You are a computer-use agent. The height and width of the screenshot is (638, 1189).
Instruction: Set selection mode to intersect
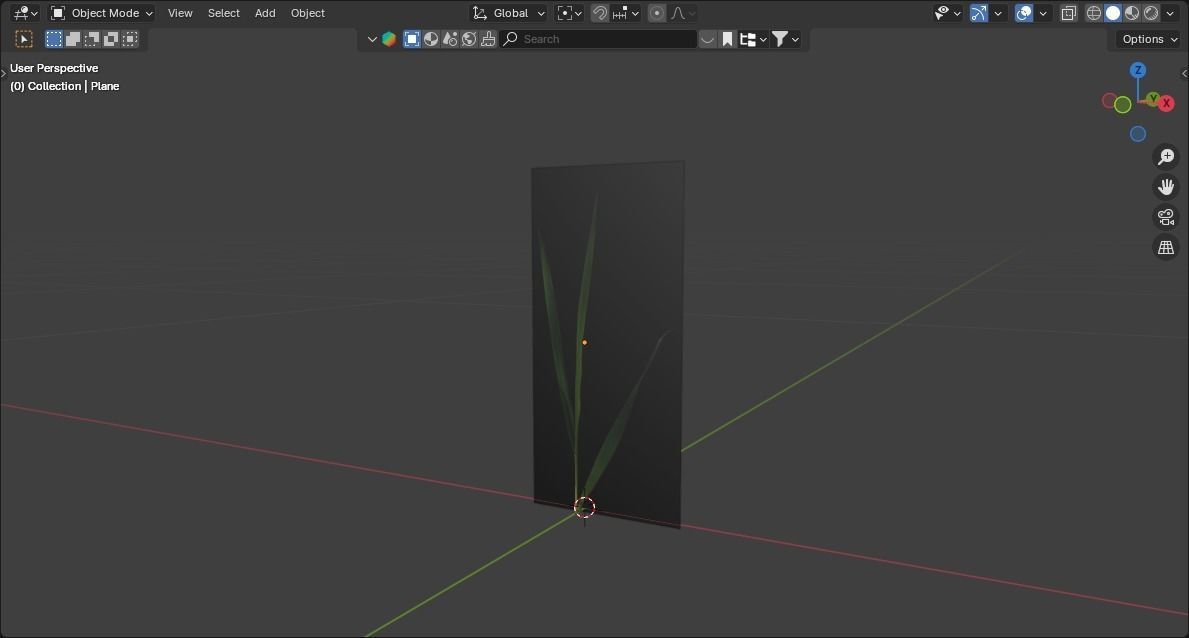130,39
